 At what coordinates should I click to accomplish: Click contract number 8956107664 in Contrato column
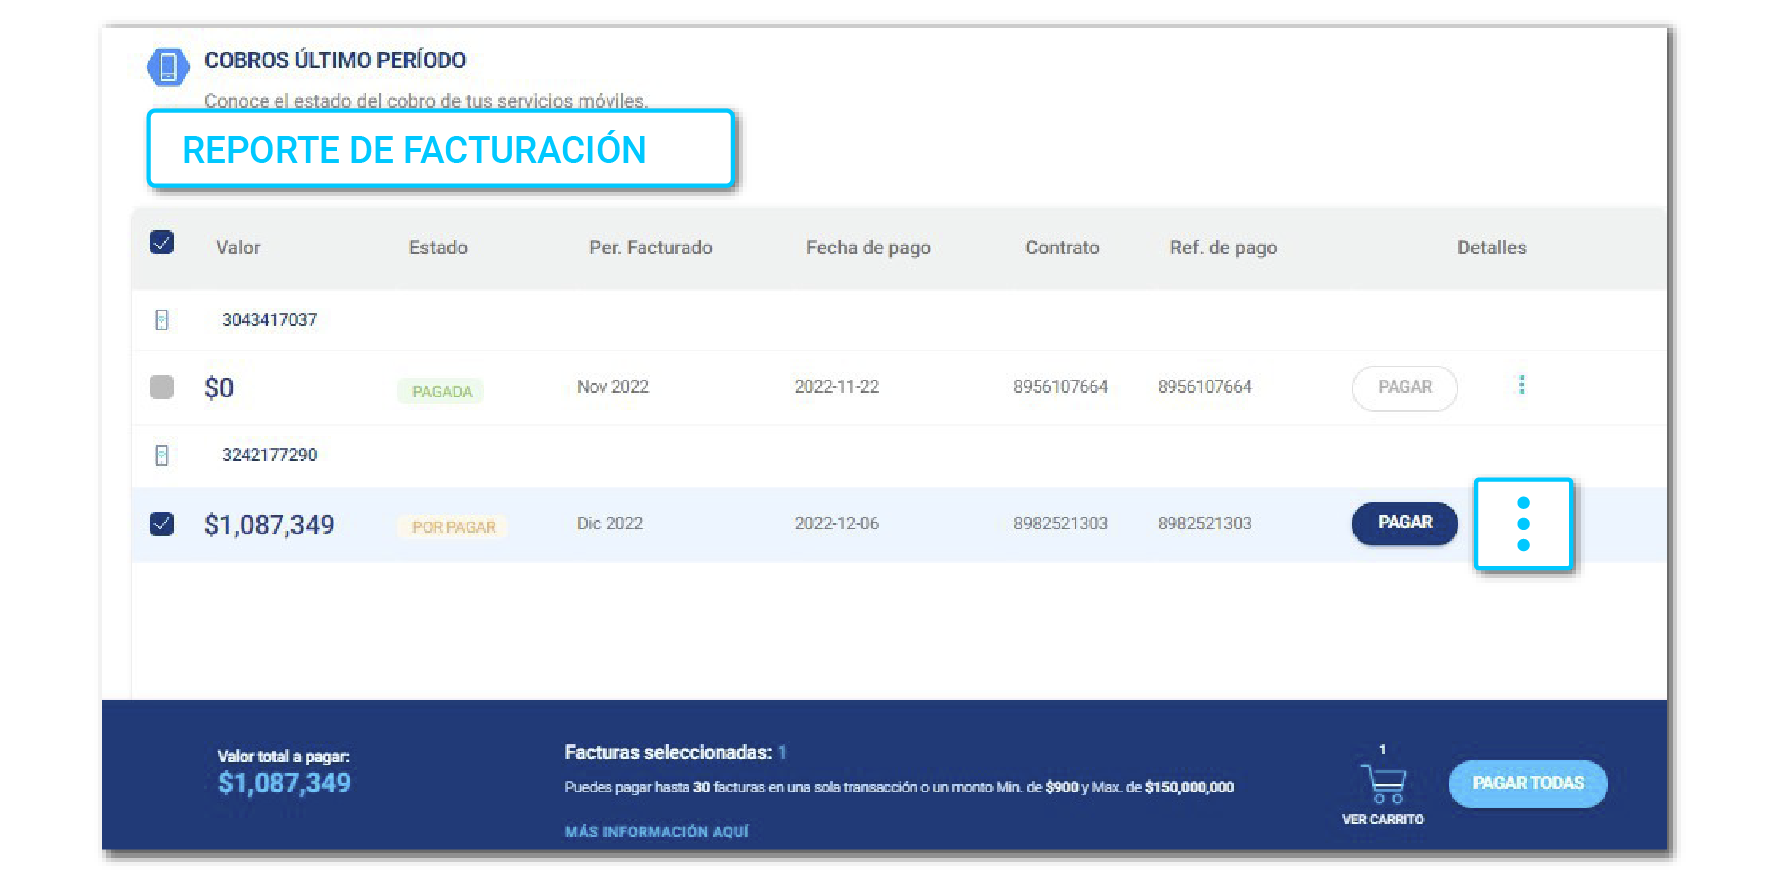point(1060,387)
